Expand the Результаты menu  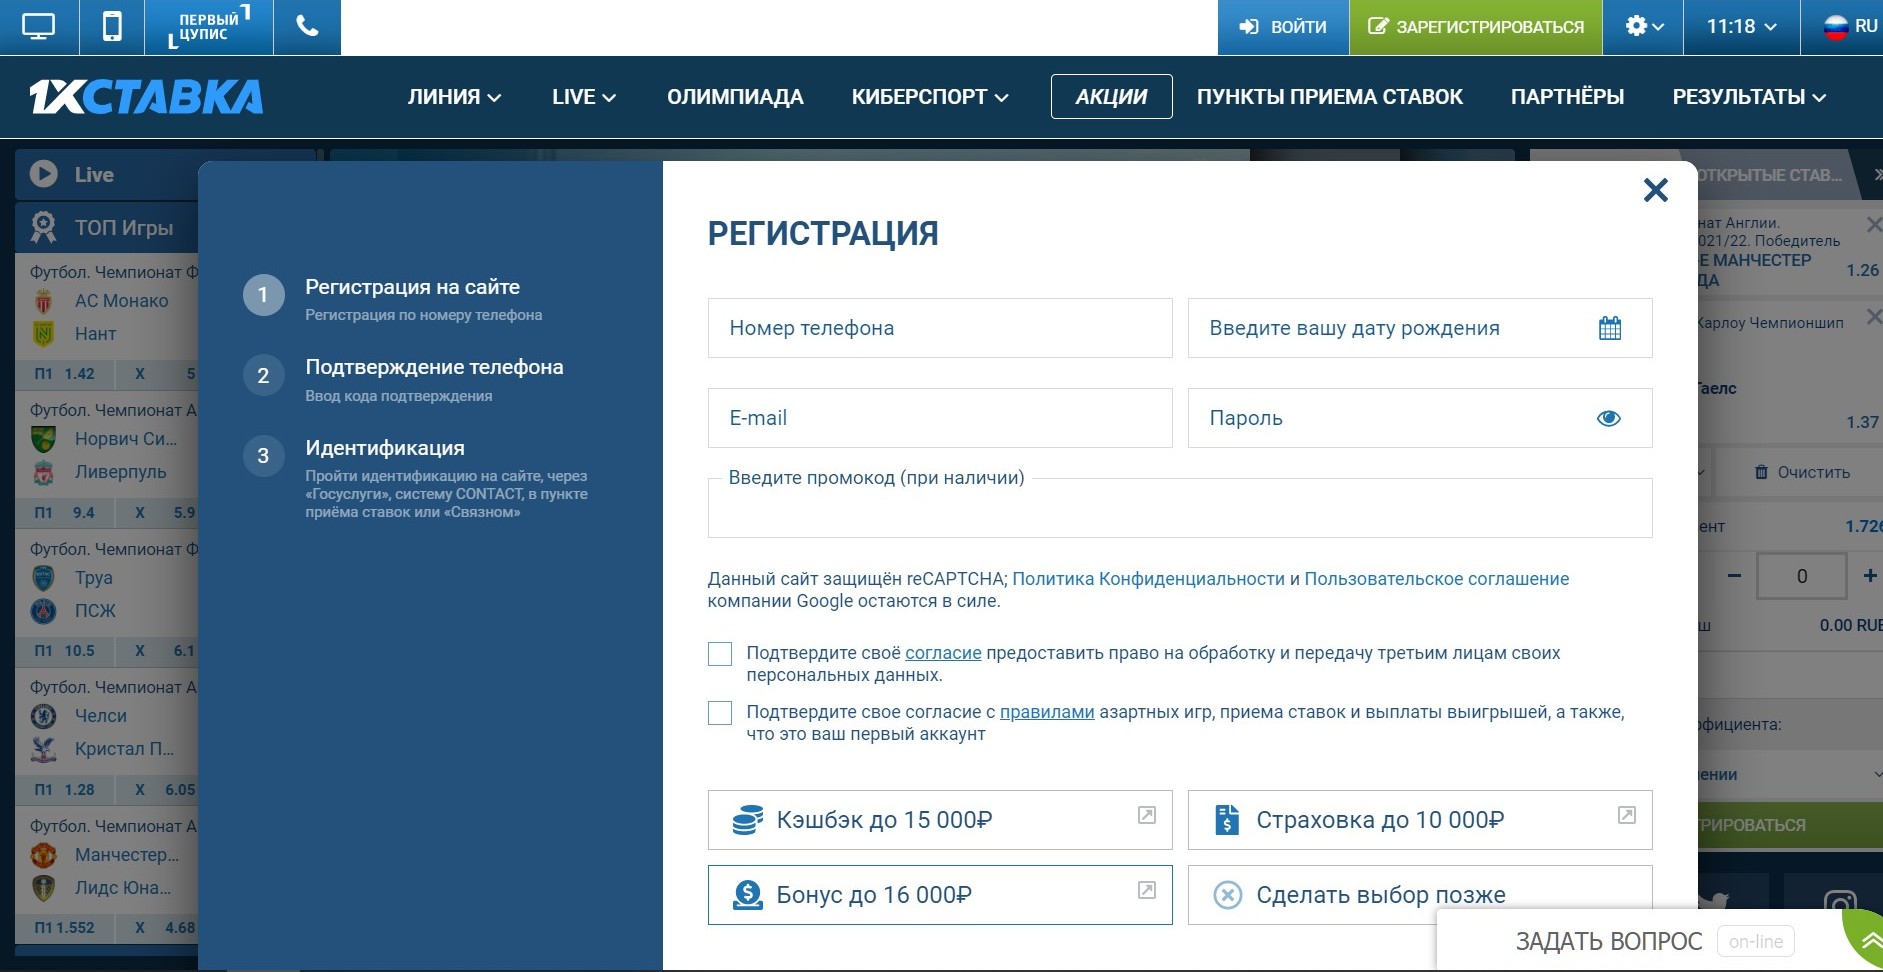(x=1749, y=97)
